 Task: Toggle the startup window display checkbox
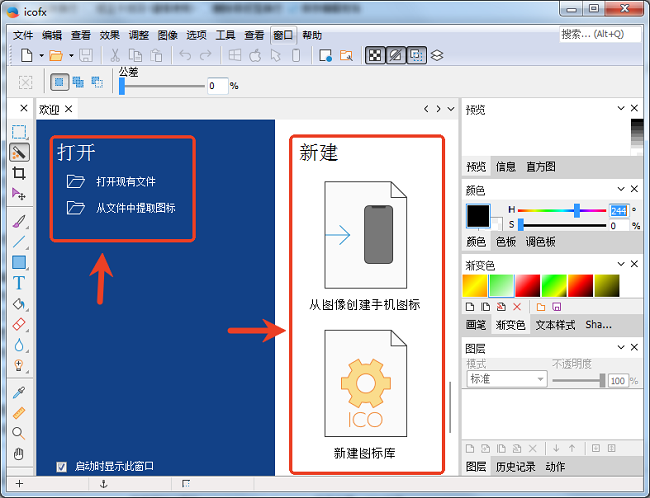(61, 467)
